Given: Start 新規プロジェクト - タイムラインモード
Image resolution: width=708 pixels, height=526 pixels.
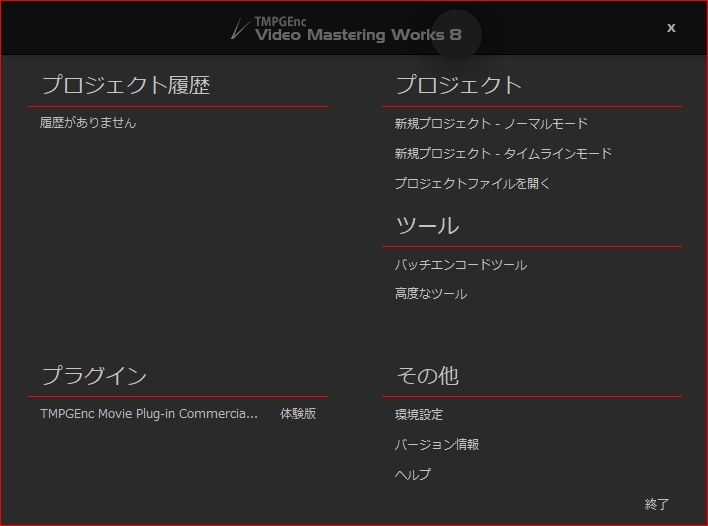Looking at the screenshot, I should pos(503,154).
